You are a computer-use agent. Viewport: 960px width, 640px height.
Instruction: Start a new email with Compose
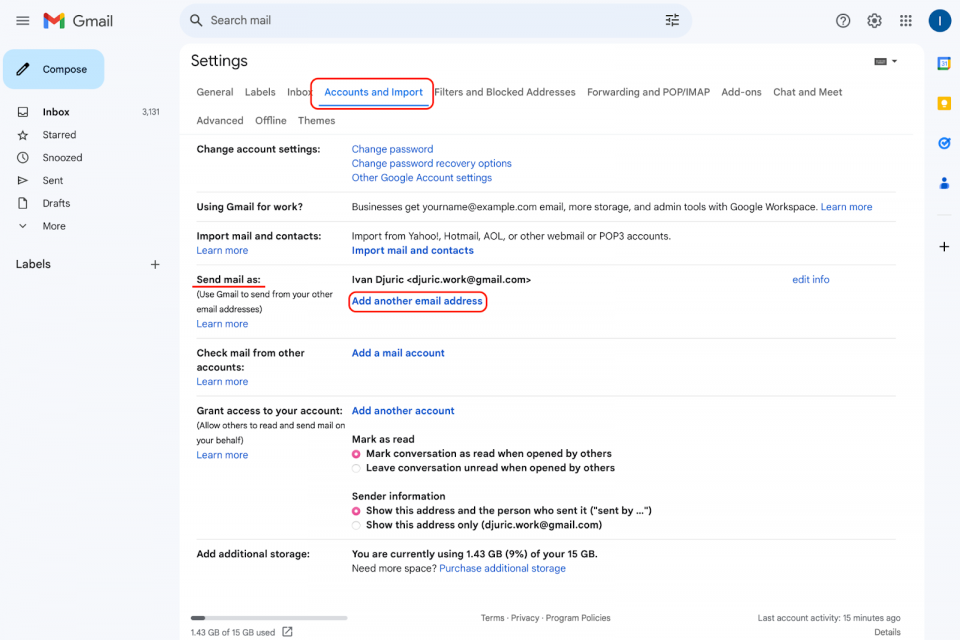pyautogui.click(x=53, y=69)
